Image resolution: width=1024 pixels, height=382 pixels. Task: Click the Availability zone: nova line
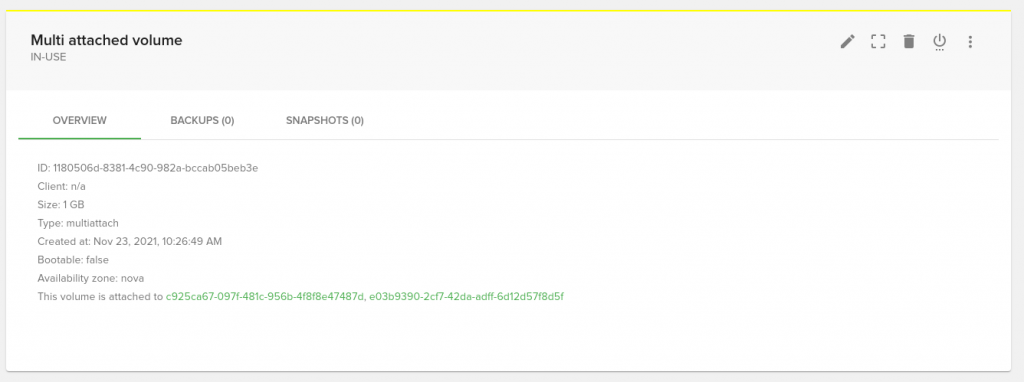tap(90, 278)
